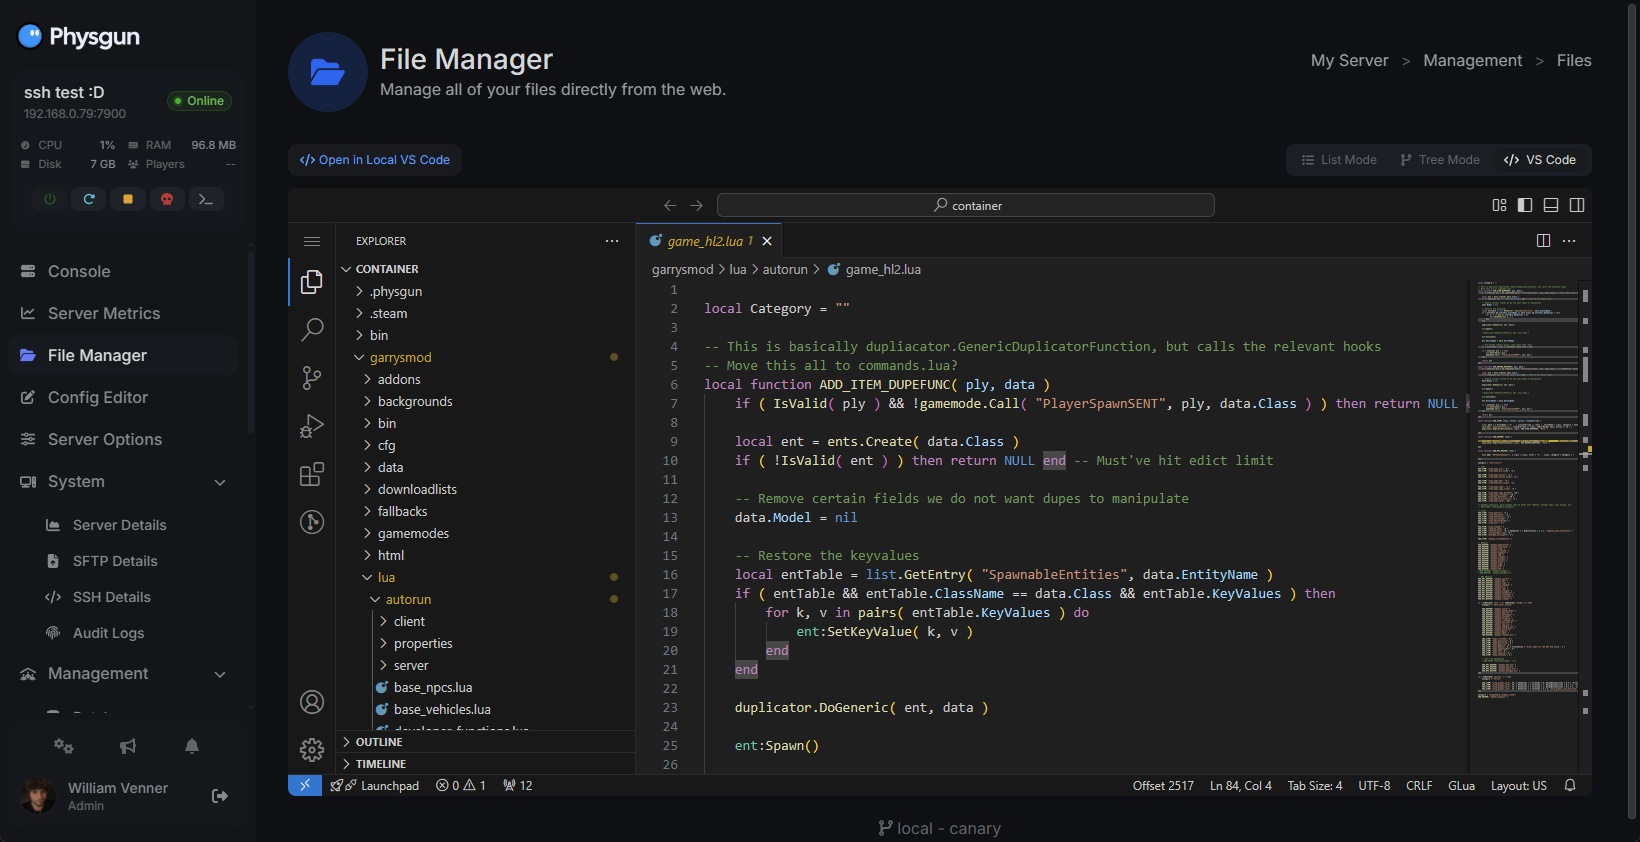Close the game_hl2.lua tab

point(767,241)
